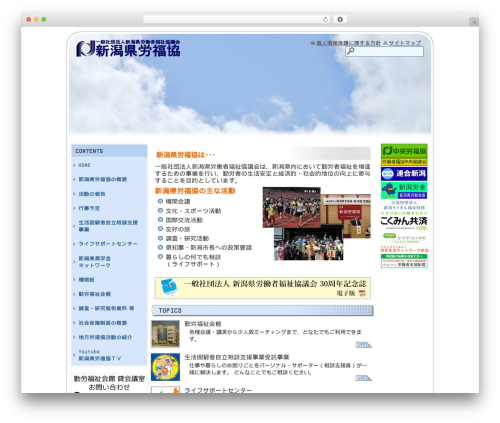This screenshot has height=423, width=500.
Task: Open 個人情報保護に関する方針 link
Action: pos(348,43)
